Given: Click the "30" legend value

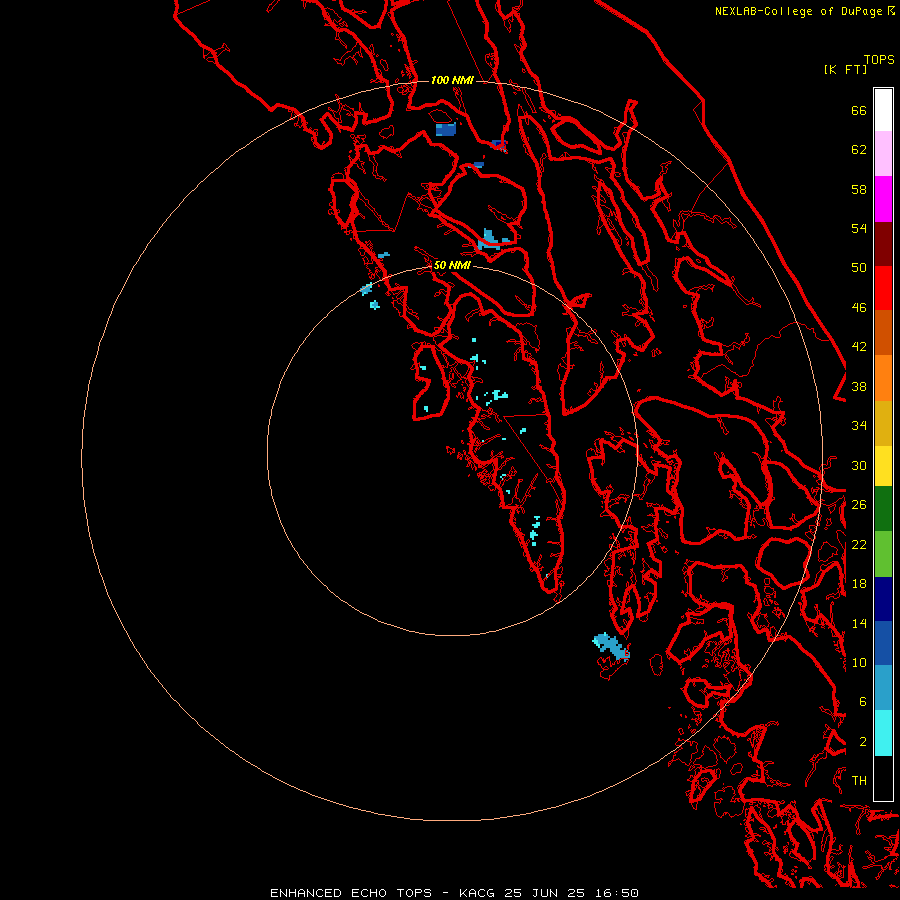Looking at the screenshot, I should pyautogui.click(x=859, y=465).
